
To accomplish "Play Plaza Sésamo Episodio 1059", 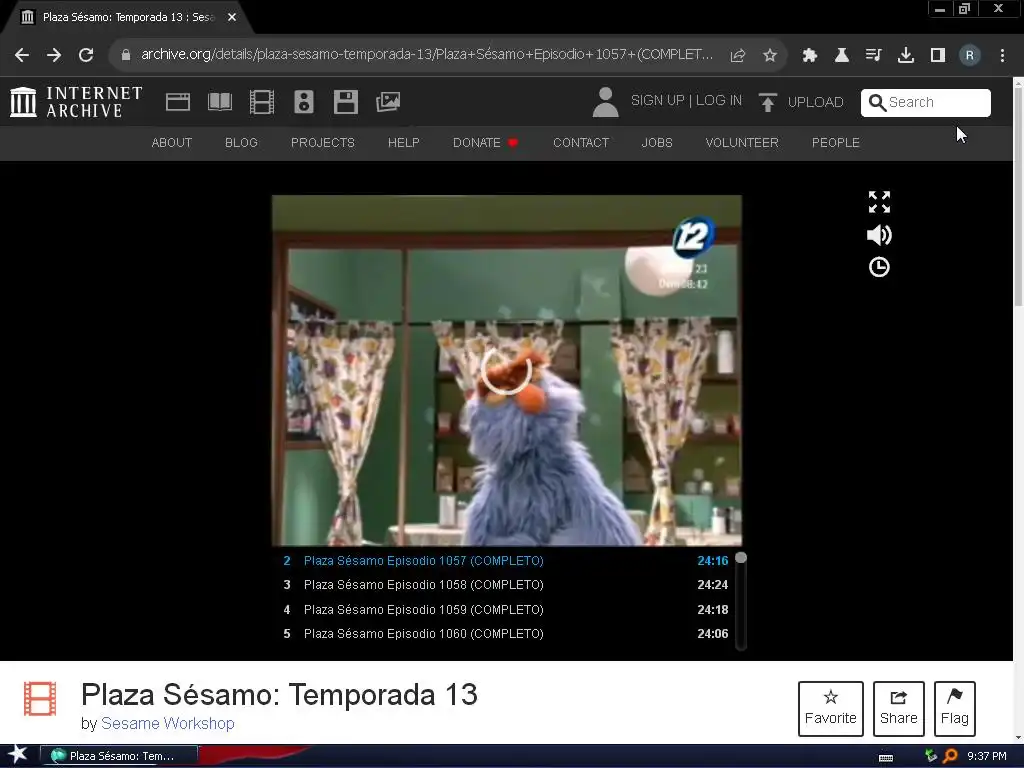I will point(506,609).
